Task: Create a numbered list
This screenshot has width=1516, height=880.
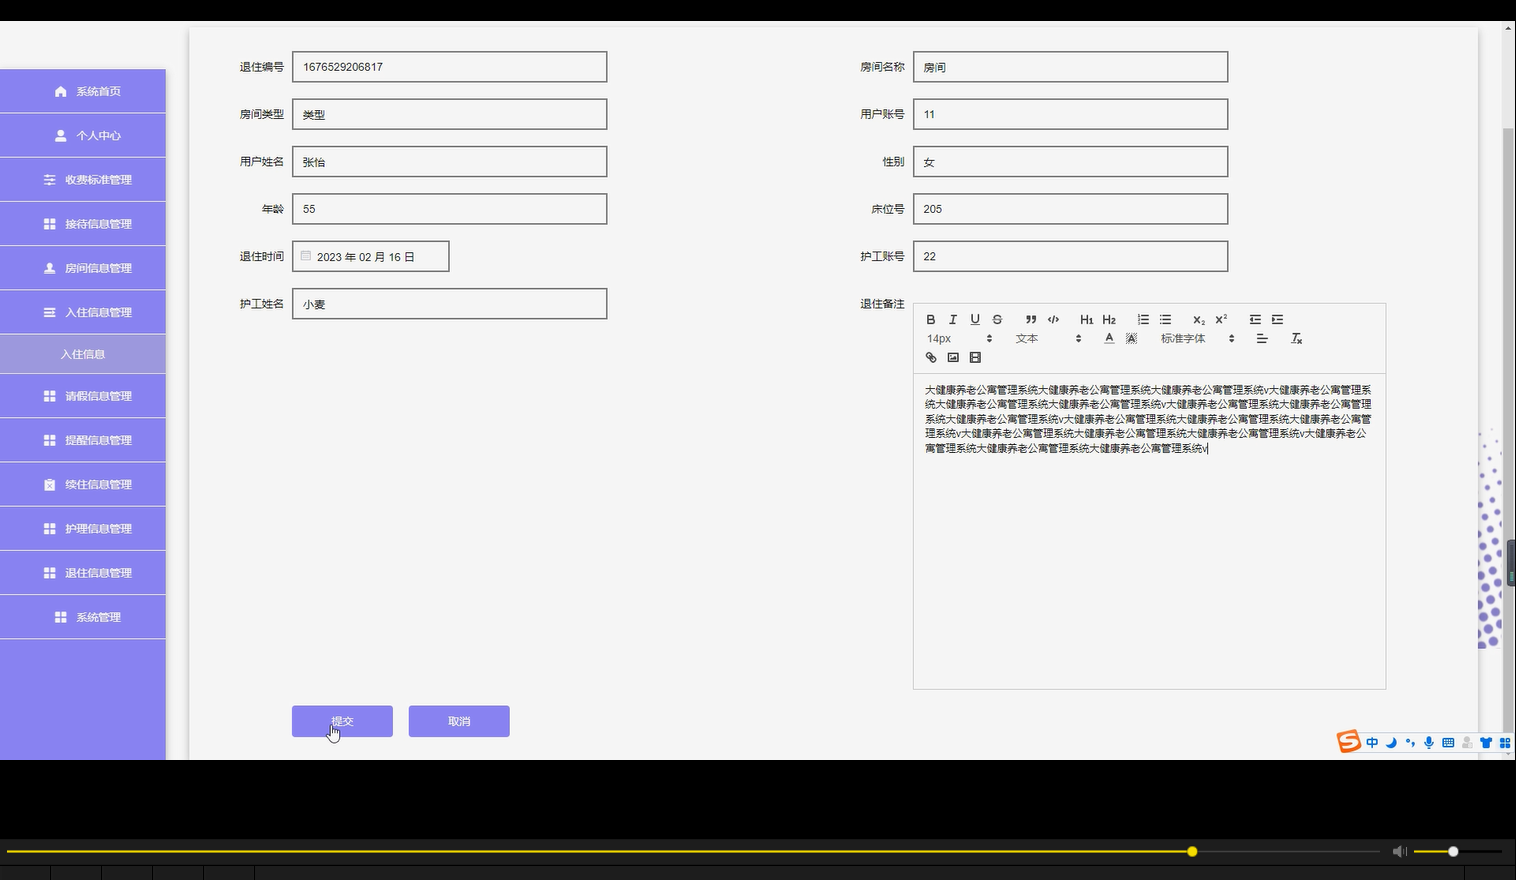Action: pos(1143,319)
